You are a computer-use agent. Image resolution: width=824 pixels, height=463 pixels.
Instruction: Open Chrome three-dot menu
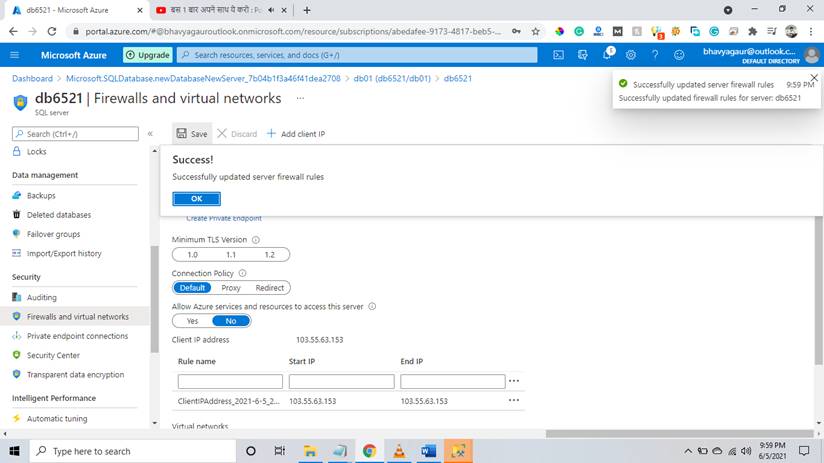811,32
